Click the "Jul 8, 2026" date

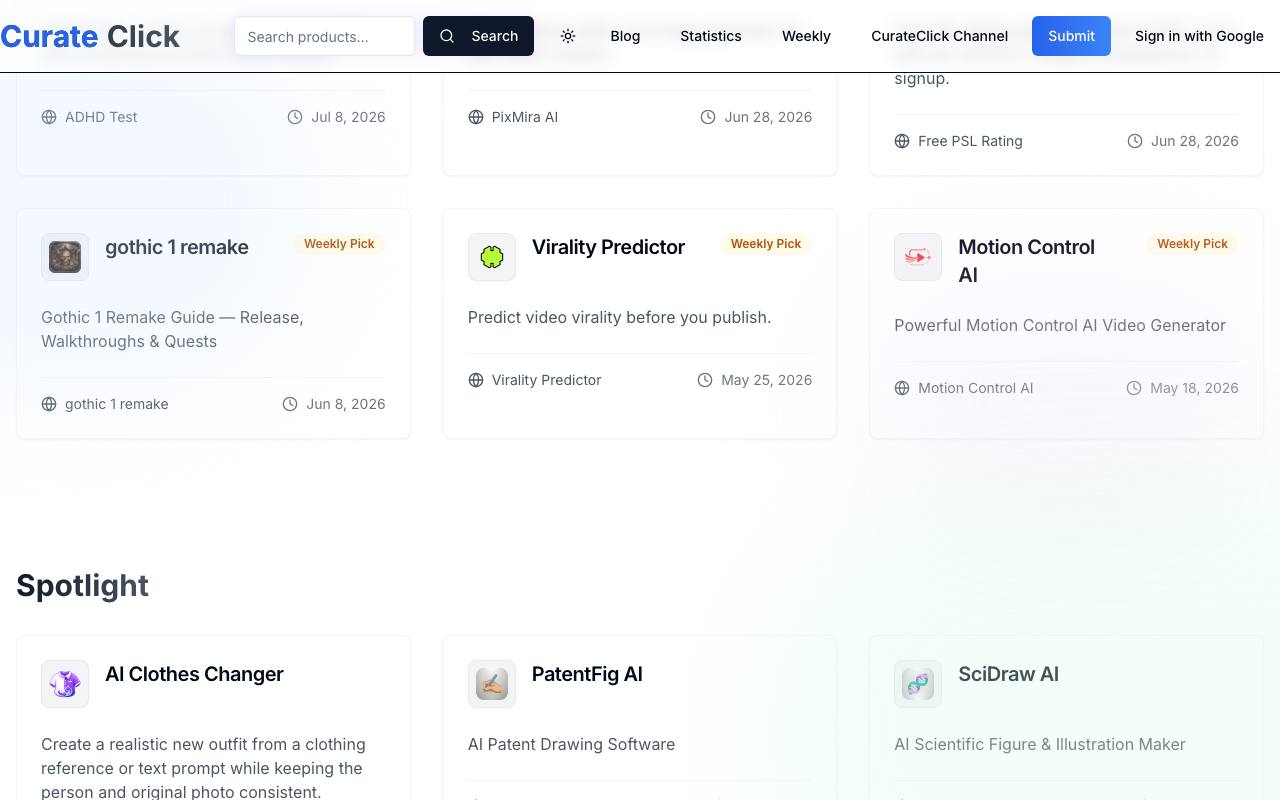[x=348, y=117]
